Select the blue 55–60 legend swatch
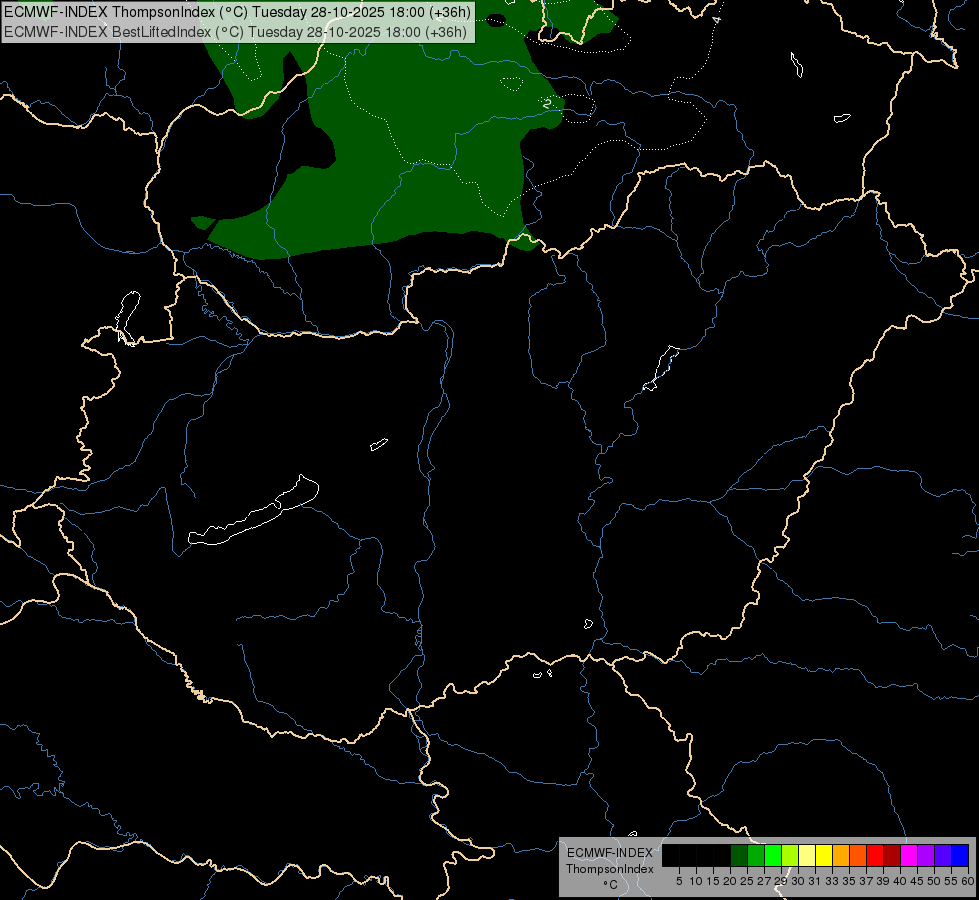The image size is (979, 900). click(960, 855)
